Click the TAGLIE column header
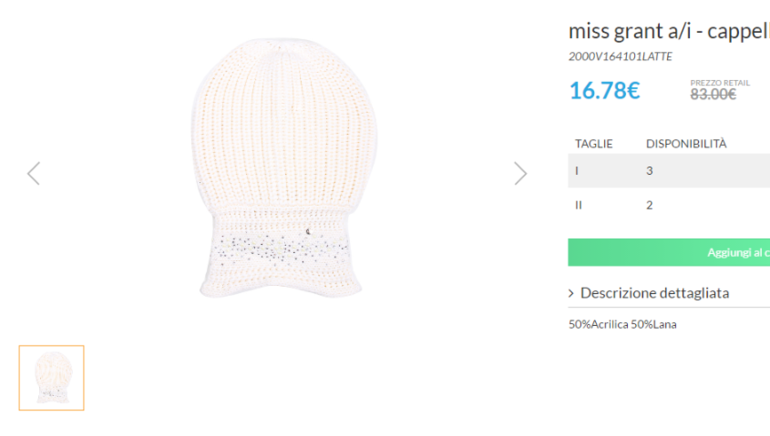The image size is (770, 436). [x=594, y=144]
